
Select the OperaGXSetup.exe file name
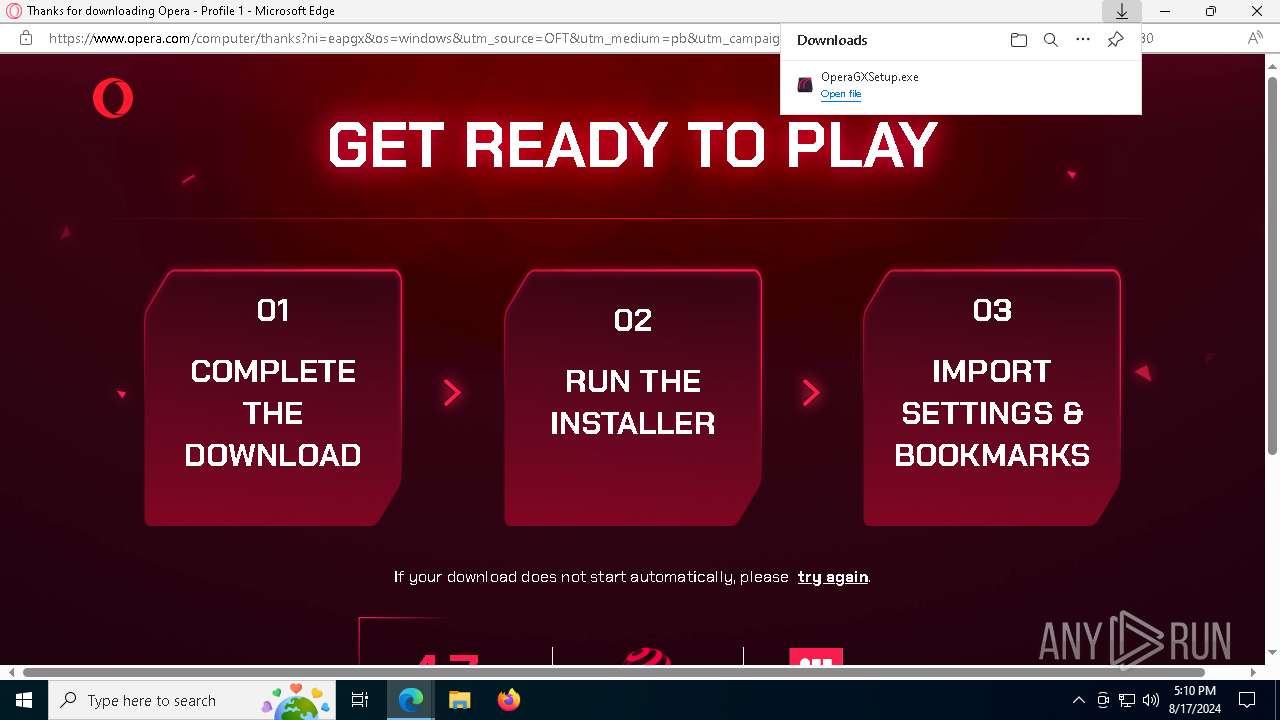coord(869,77)
